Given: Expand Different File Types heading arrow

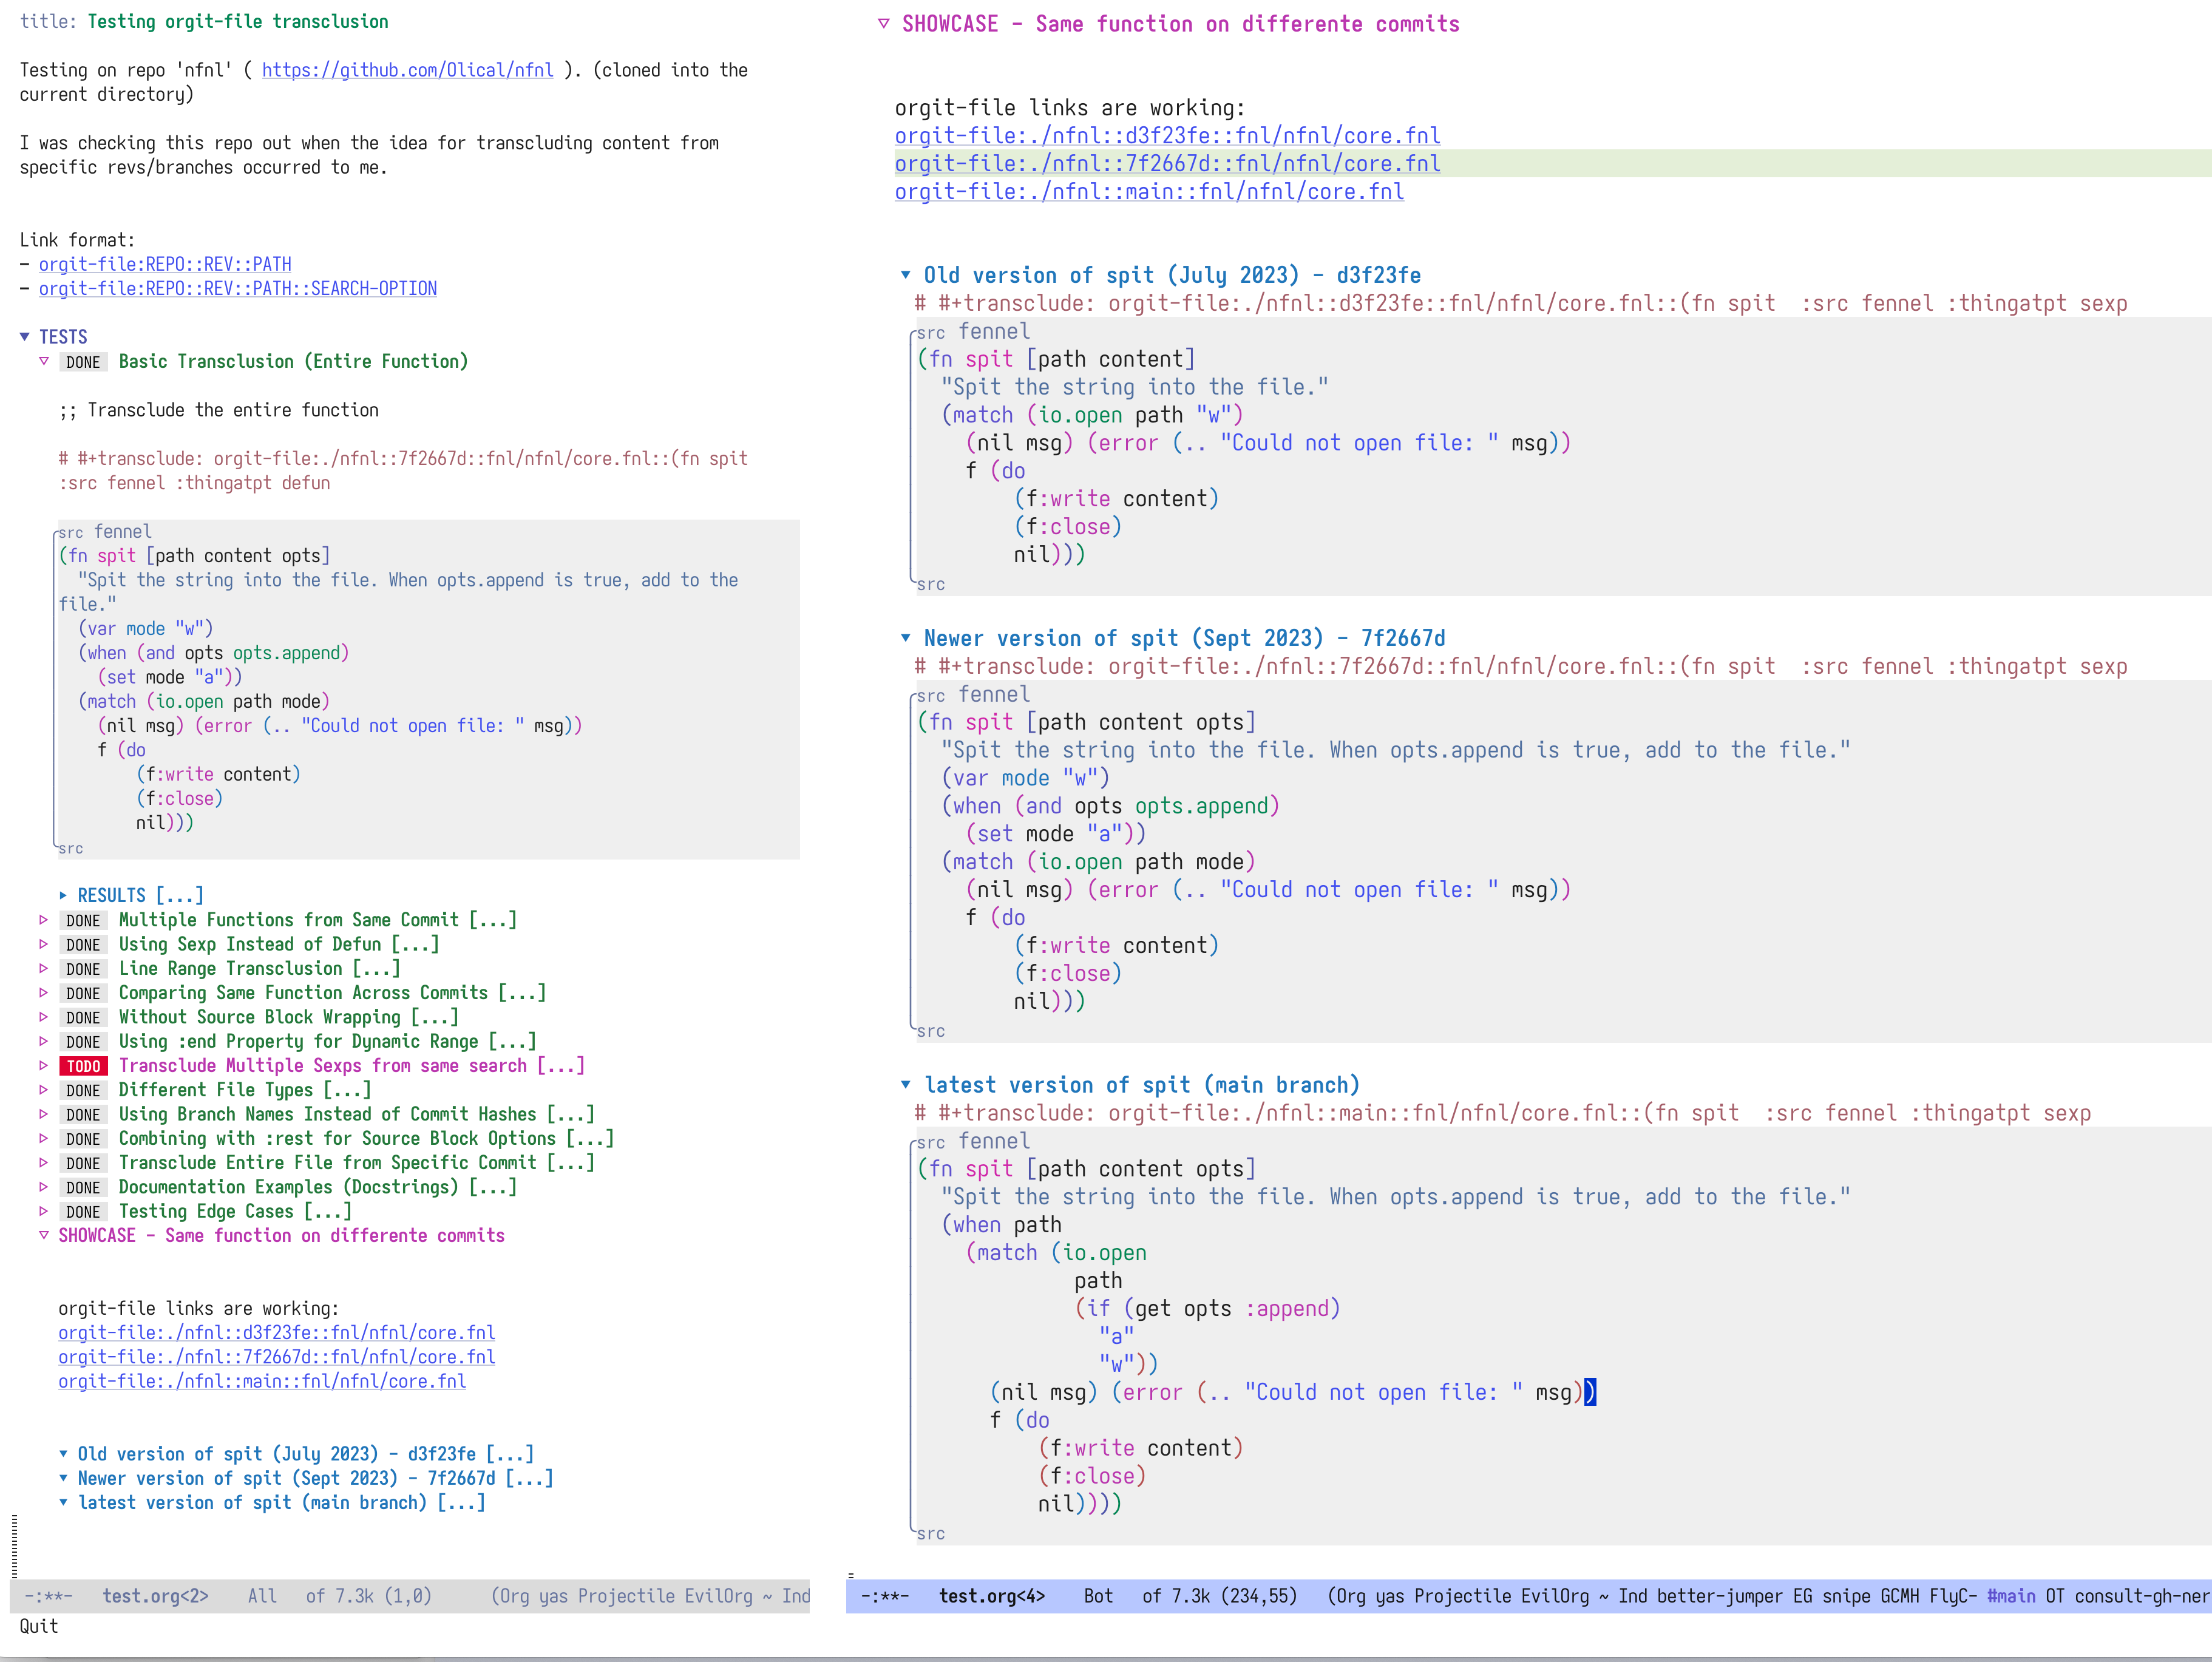Looking at the screenshot, I should (x=43, y=1090).
